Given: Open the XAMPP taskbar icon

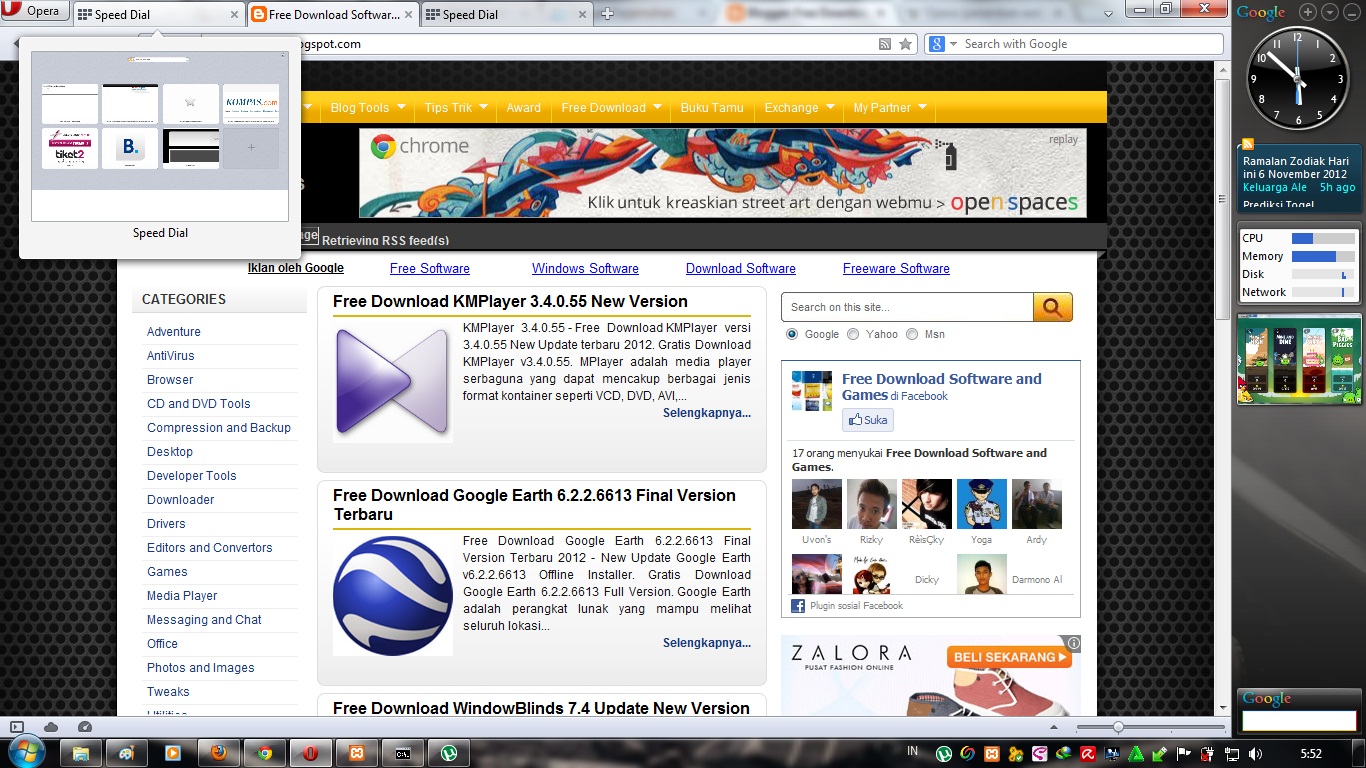Looking at the screenshot, I should [356, 753].
